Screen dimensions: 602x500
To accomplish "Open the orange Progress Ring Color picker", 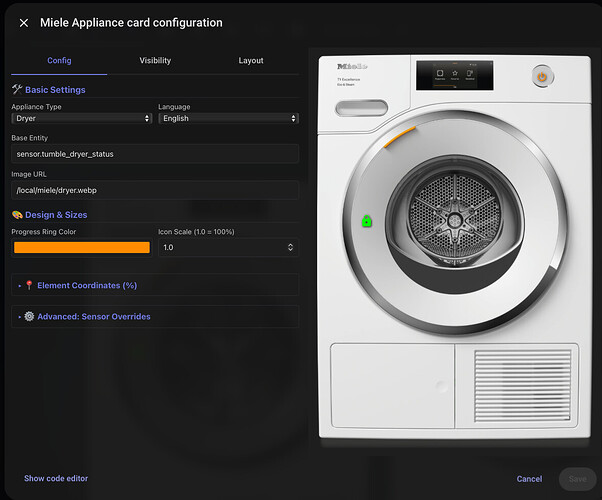I will 82,247.
